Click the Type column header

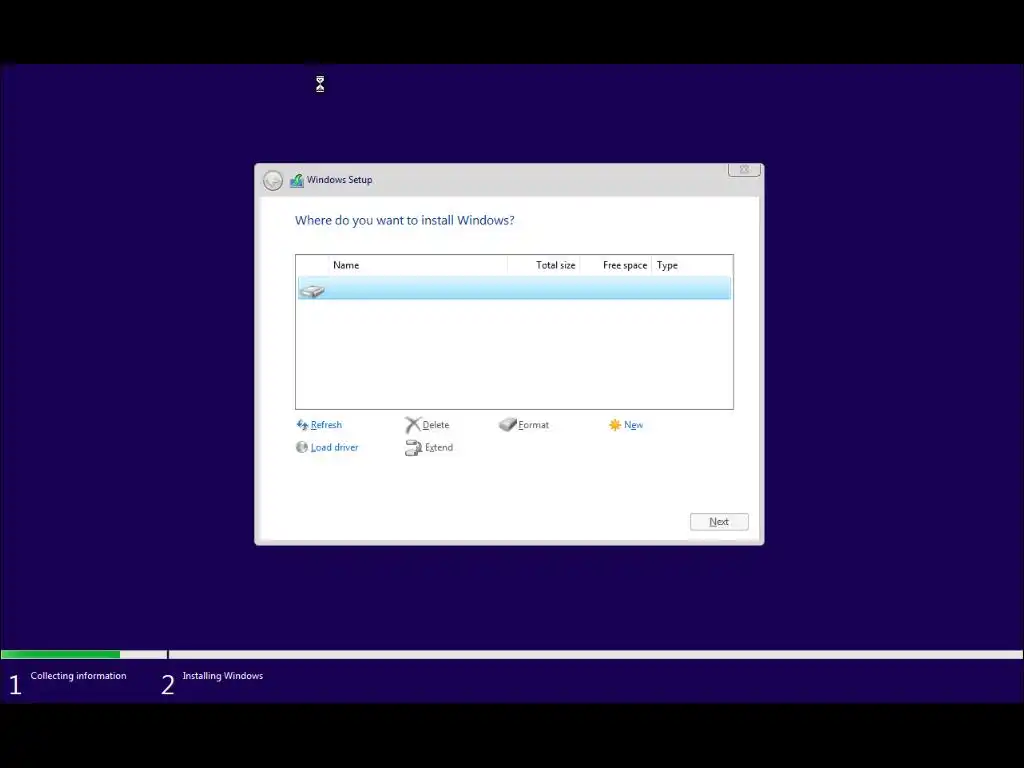pos(667,265)
